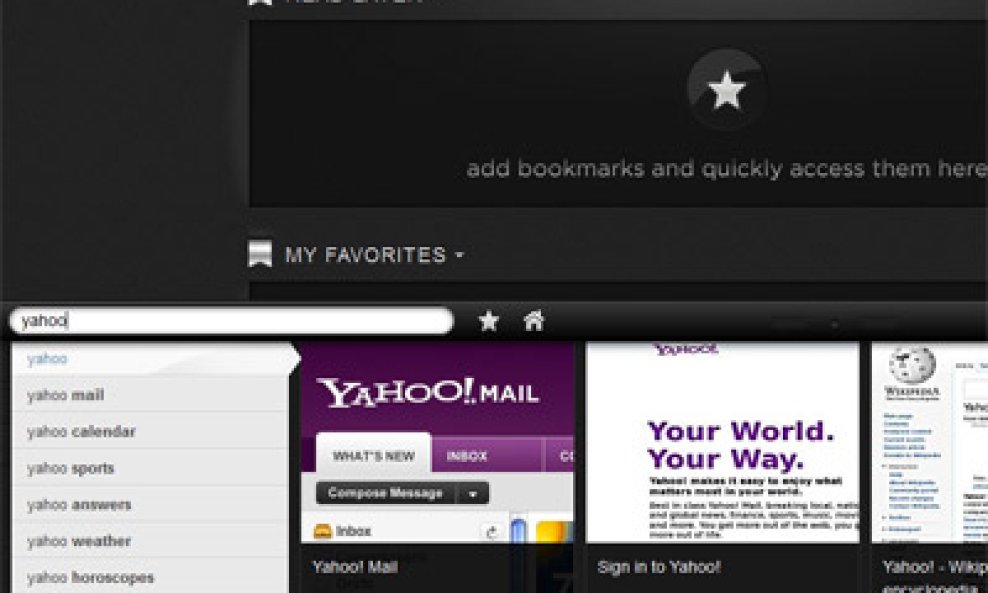Click the "Yahoo! Mail" result title
The width and height of the screenshot is (988, 593).
pyautogui.click(x=355, y=567)
